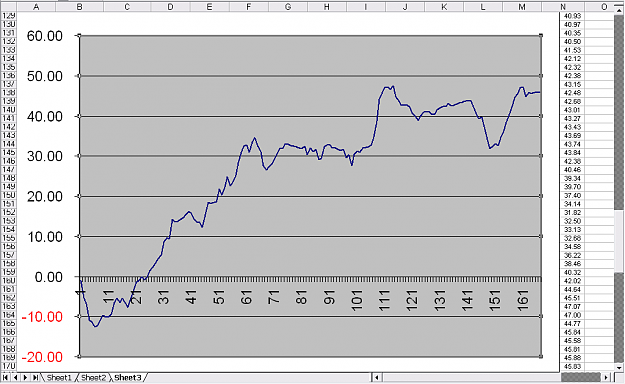Select row 150 header
Viewport: 625px width, 384px height.
click(x=8, y=195)
